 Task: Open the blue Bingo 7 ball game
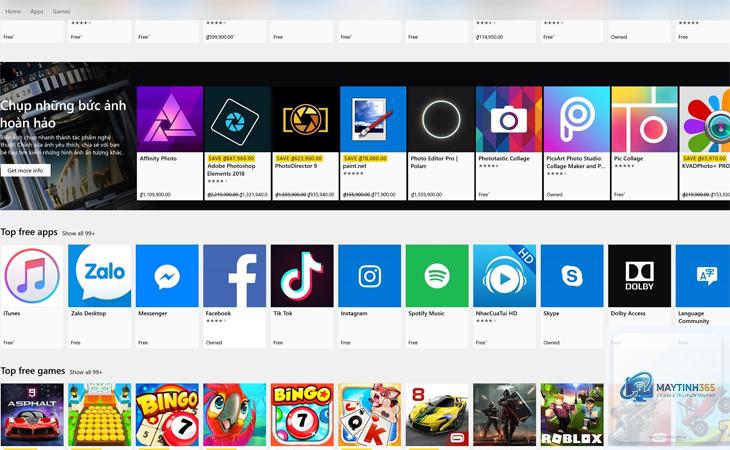click(x=302, y=415)
